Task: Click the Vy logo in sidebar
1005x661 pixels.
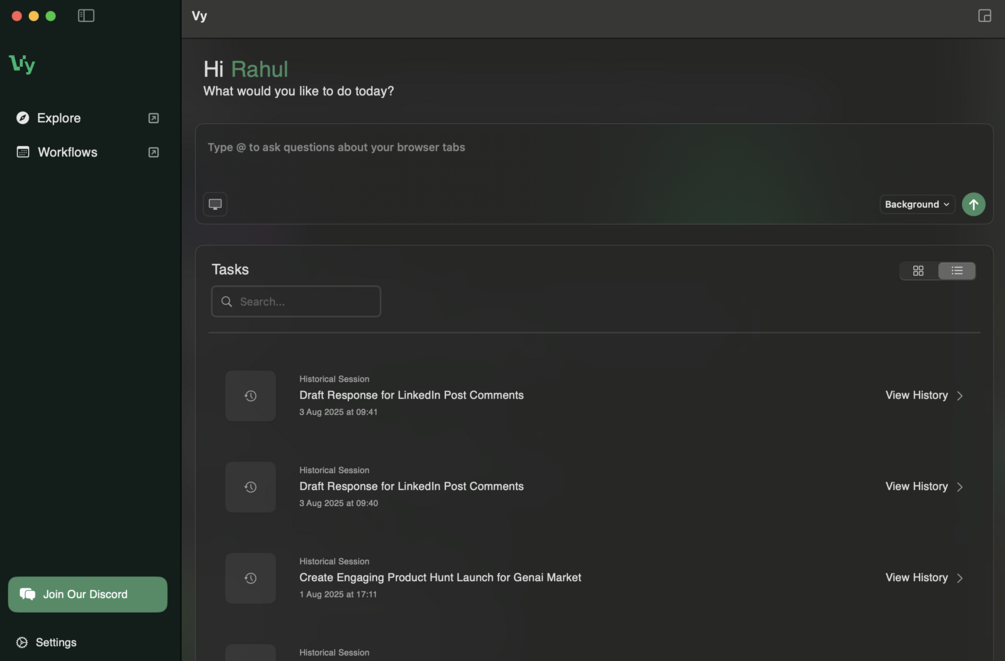Action: (22, 64)
